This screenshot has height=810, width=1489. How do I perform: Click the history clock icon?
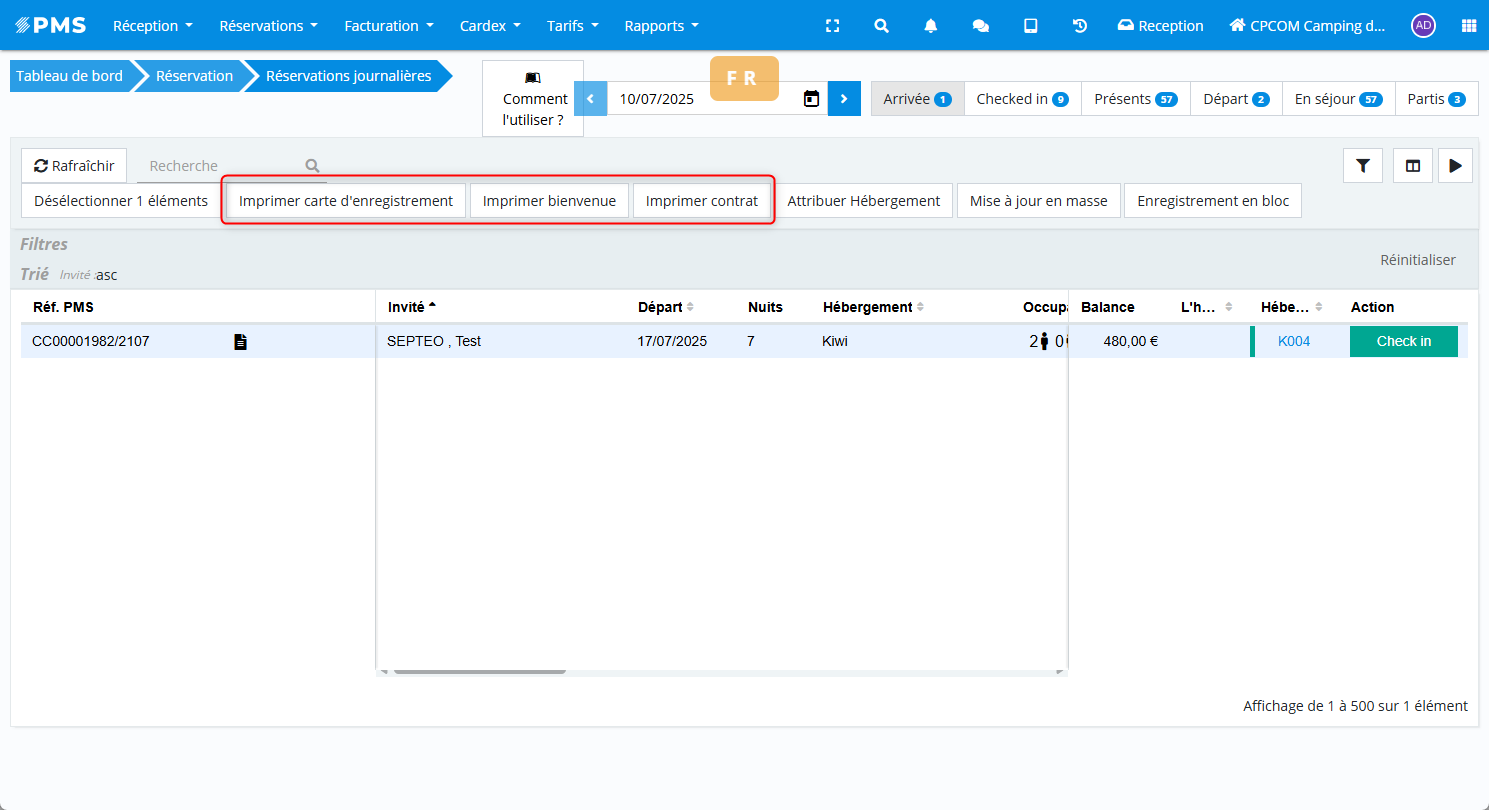1080,26
